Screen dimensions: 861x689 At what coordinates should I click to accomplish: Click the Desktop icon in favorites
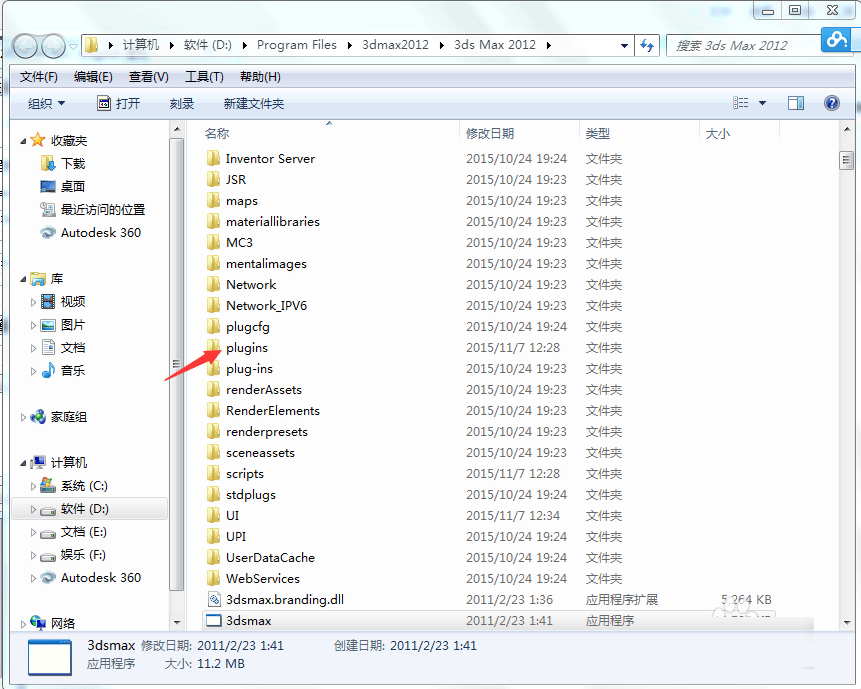48,186
